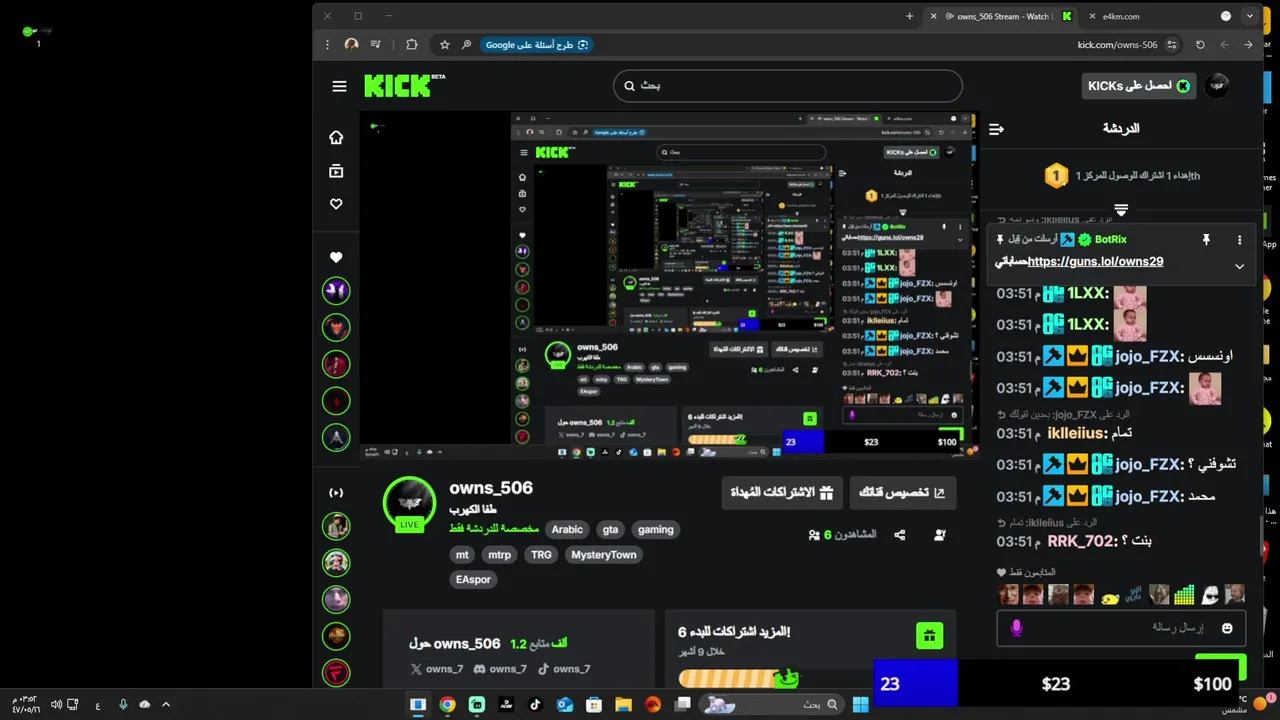Click the Gift Subs button under stream
This screenshot has width=1280, height=720.
[x=782, y=493]
